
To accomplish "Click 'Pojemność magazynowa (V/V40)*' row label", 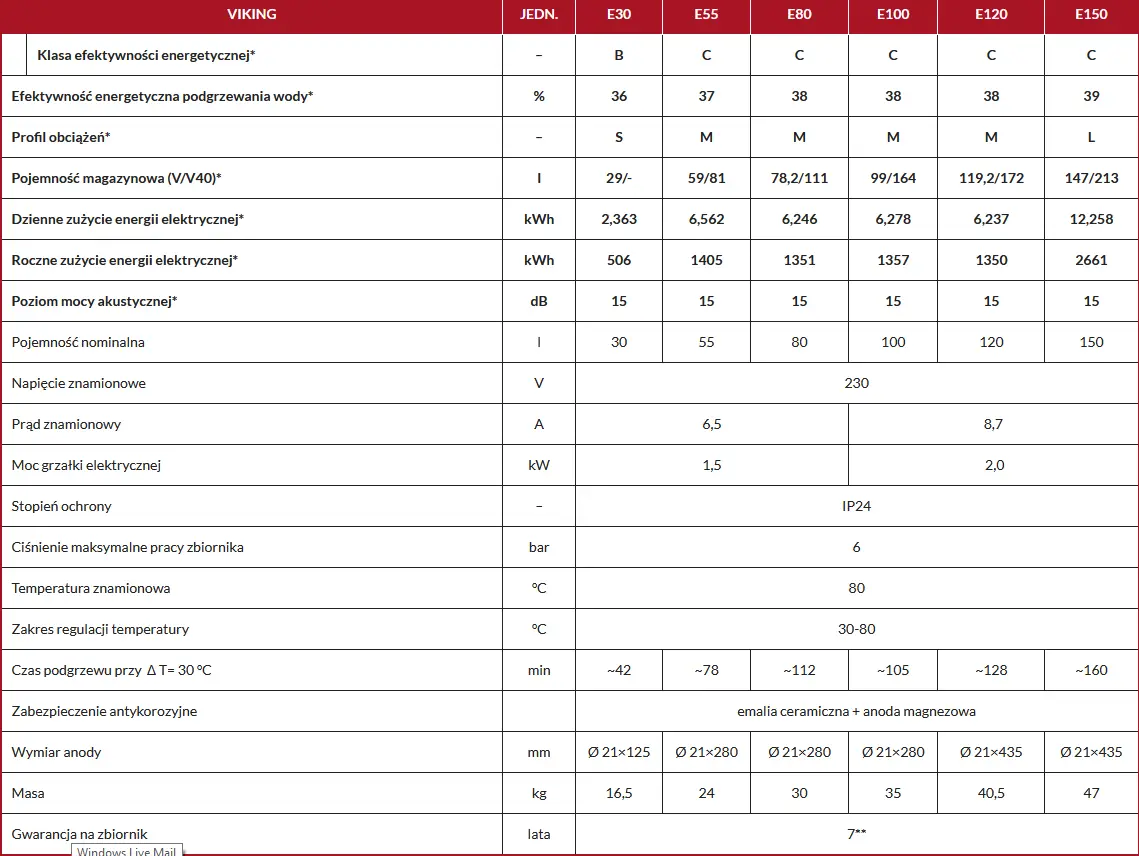I will [116, 179].
